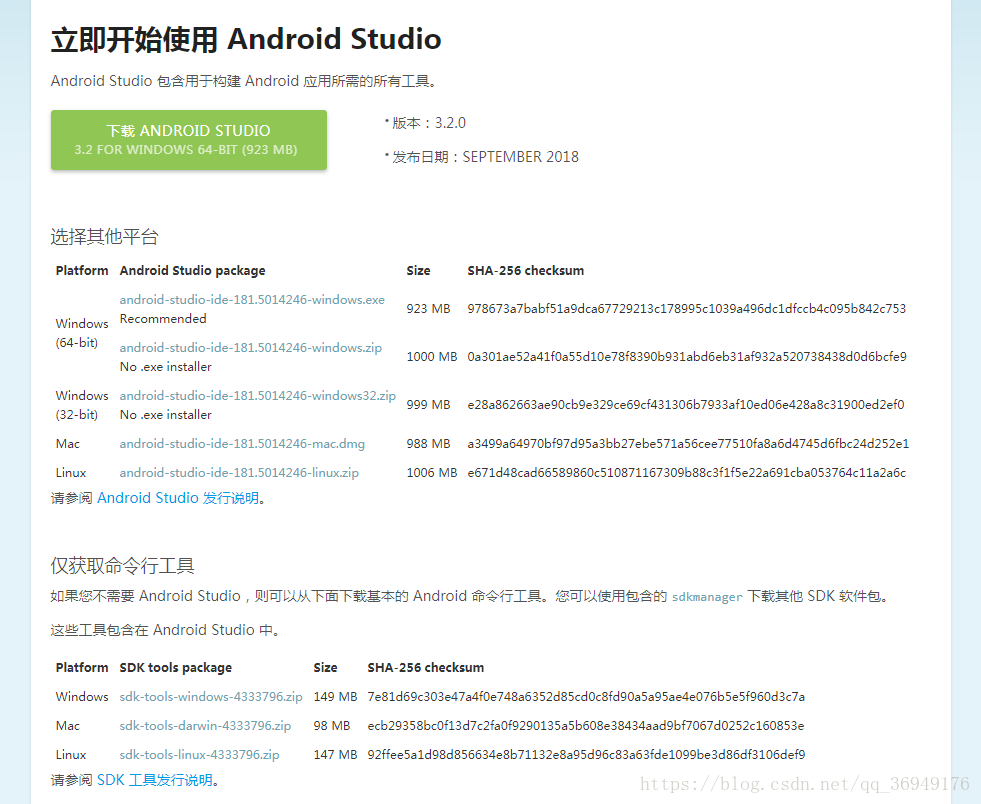Click the 这些工具包含在 Android Studio 中 sentence

[x=165, y=630]
